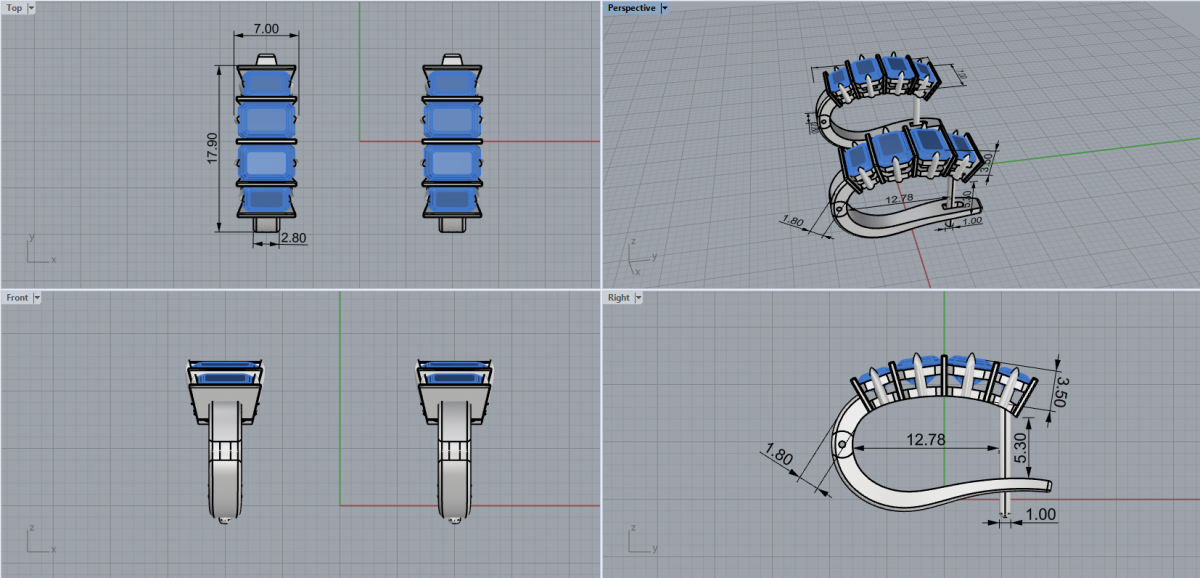Select the 2.80 dimension in Top view
Screen dimensions: 1200x578
[x=292, y=239]
